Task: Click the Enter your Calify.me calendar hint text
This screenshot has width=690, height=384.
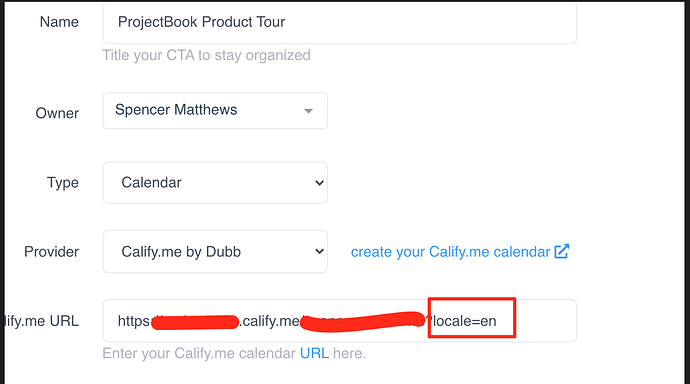Action: [x=199, y=353]
